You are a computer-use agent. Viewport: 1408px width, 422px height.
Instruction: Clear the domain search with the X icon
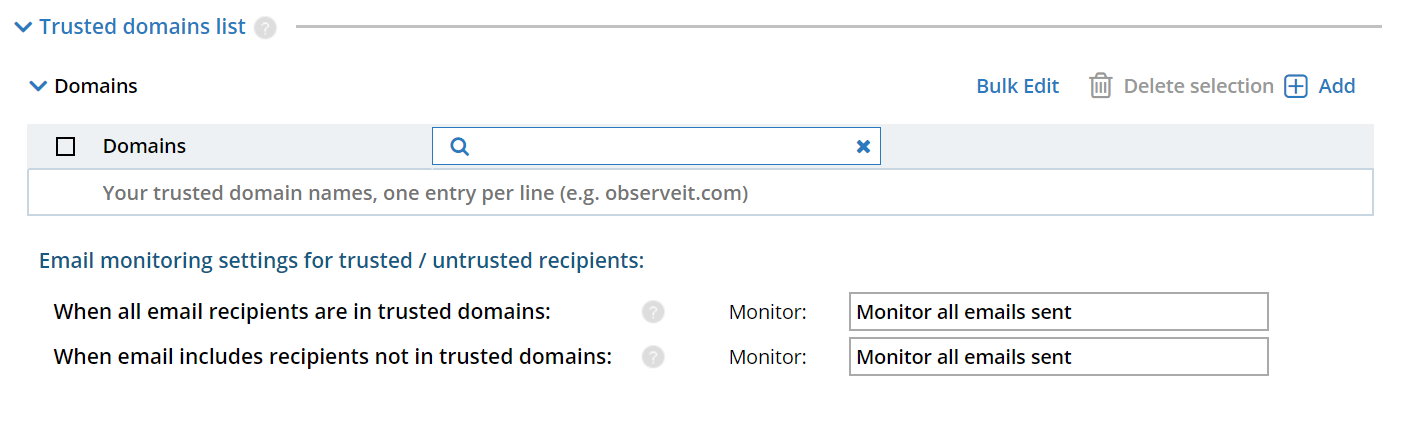(x=863, y=147)
